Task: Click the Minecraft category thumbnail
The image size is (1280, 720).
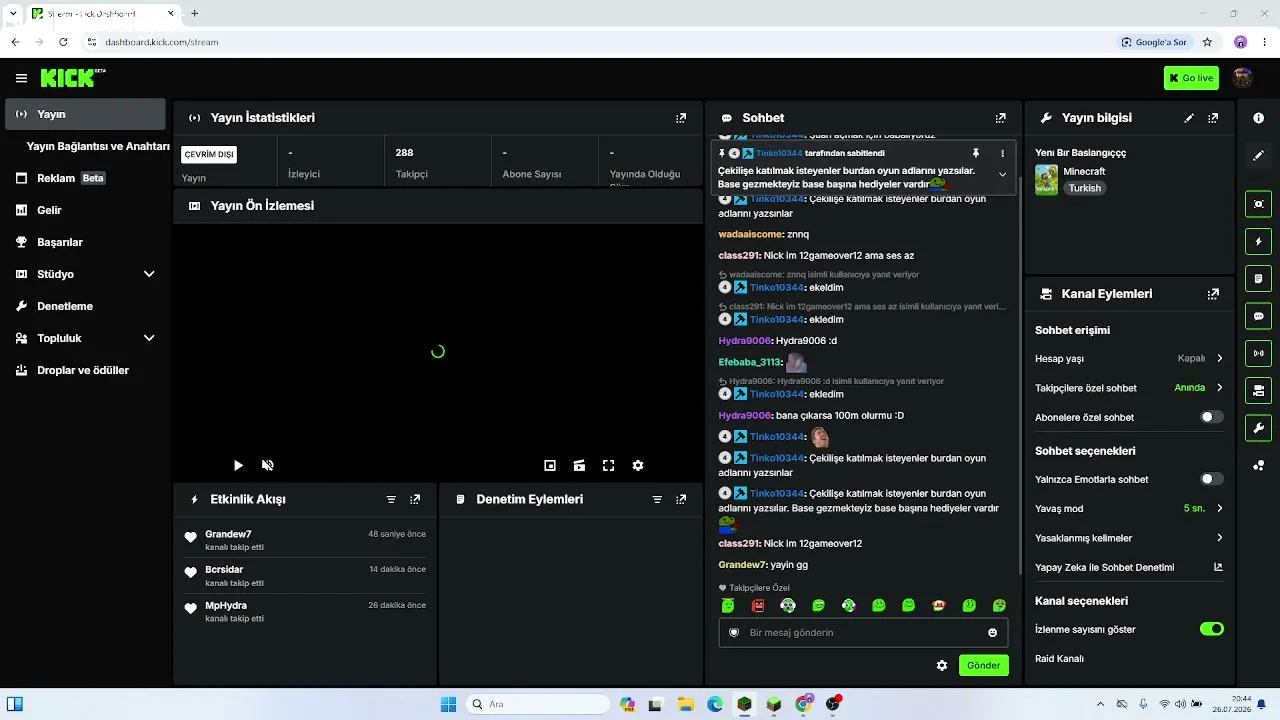Action: pyautogui.click(x=1046, y=180)
